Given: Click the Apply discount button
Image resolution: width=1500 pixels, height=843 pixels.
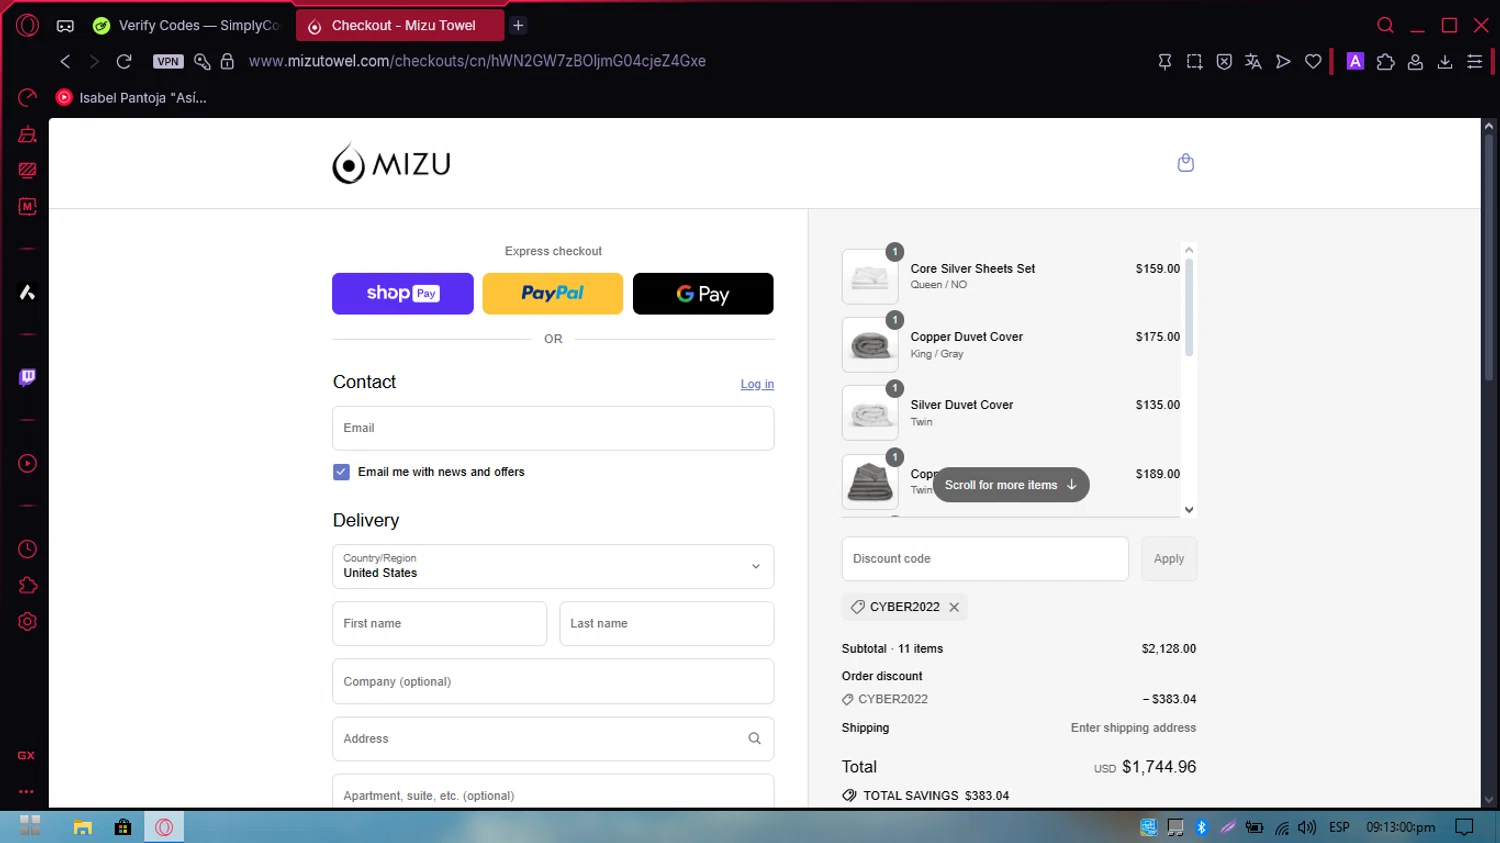Looking at the screenshot, I should click(1169, 559).
